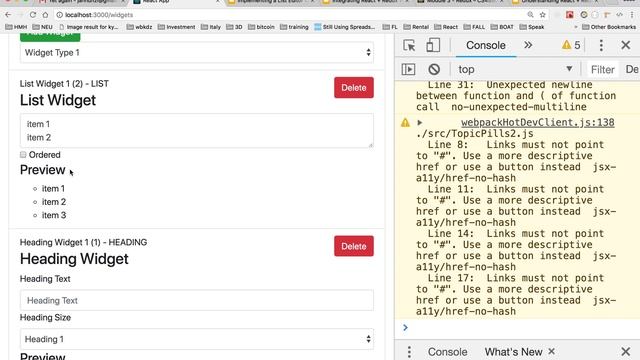This screenshot has width=640, height=360.
Task: Open the Image result for ky... bookmark
Action: point(89,27)
